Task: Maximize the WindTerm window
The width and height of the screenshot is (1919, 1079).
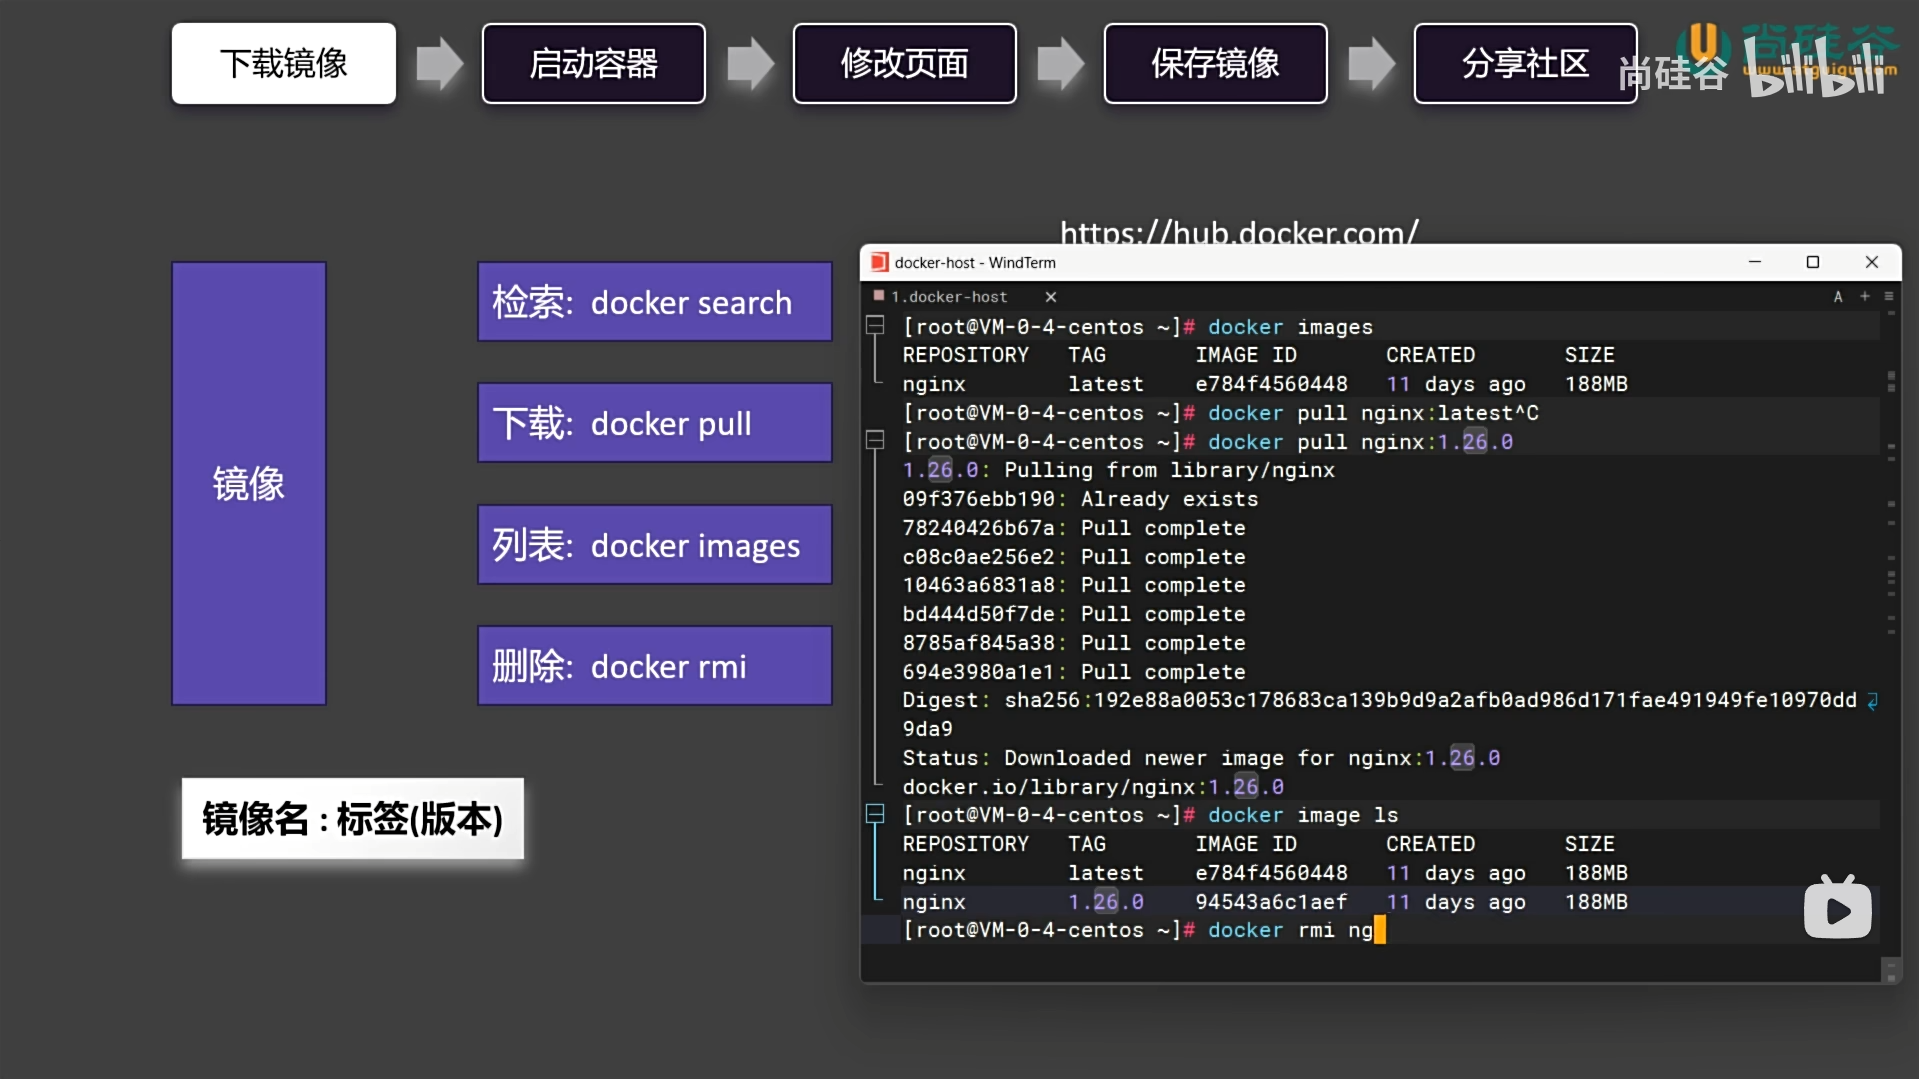Action: [x=1812, y=262]
